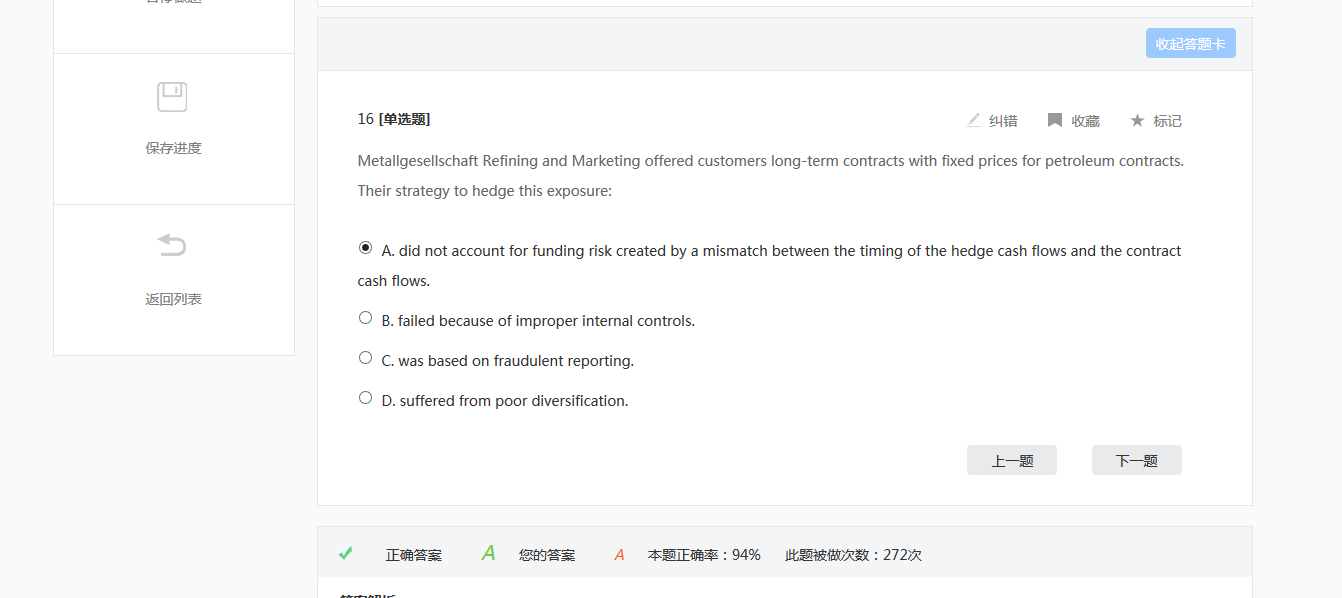Click the bookmark favorite icon
Image resolution: width=1342 pixels, height=598 pixels.
[1055, 120]
